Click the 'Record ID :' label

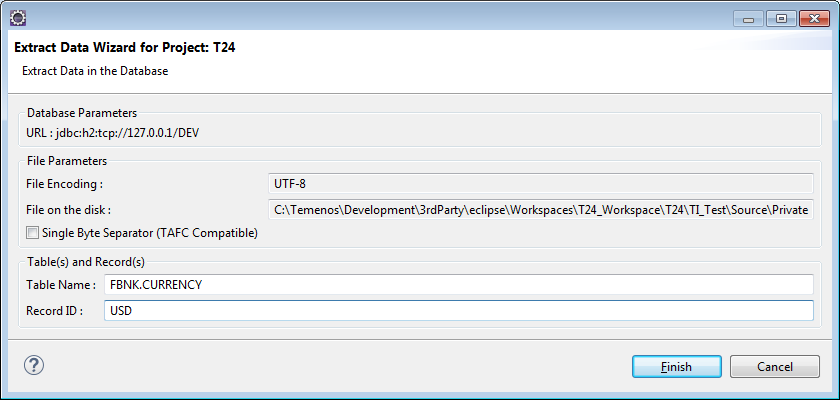tap(55, 311)
